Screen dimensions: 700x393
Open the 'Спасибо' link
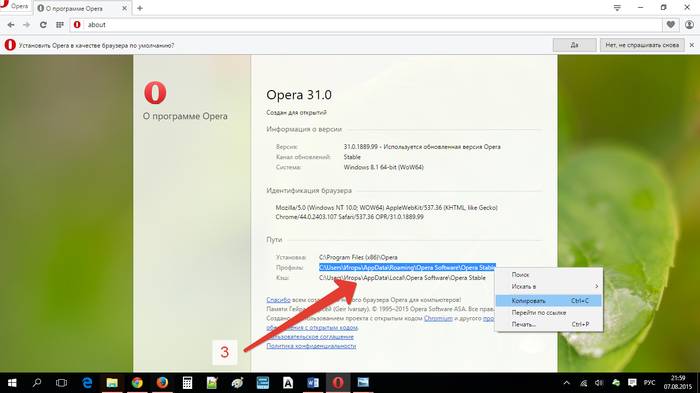tap(278, 300)
